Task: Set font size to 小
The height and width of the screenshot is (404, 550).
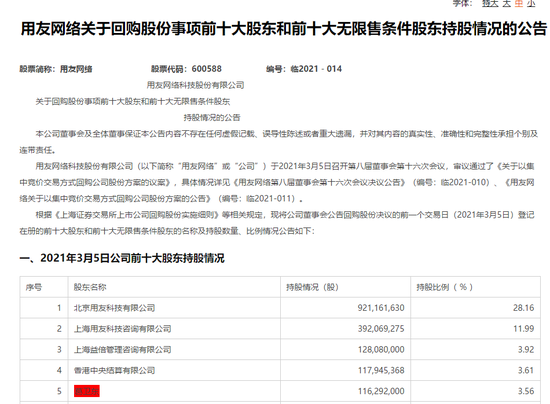Action: pyautogui.click(x=531, y=3)
